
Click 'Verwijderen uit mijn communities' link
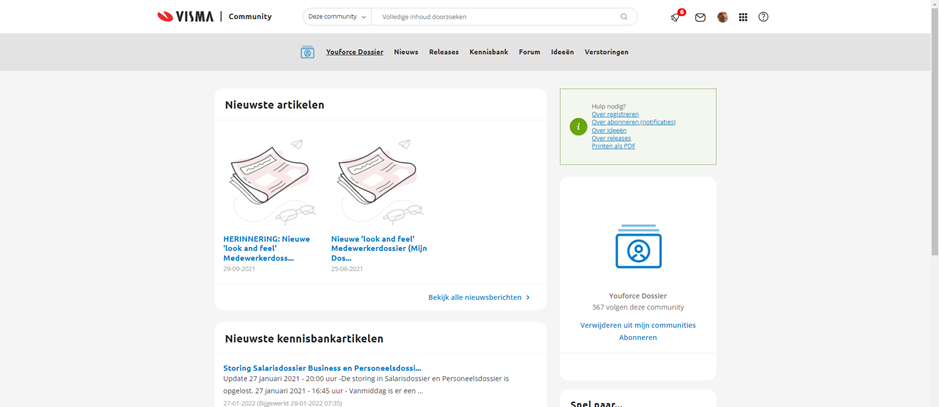638,326
